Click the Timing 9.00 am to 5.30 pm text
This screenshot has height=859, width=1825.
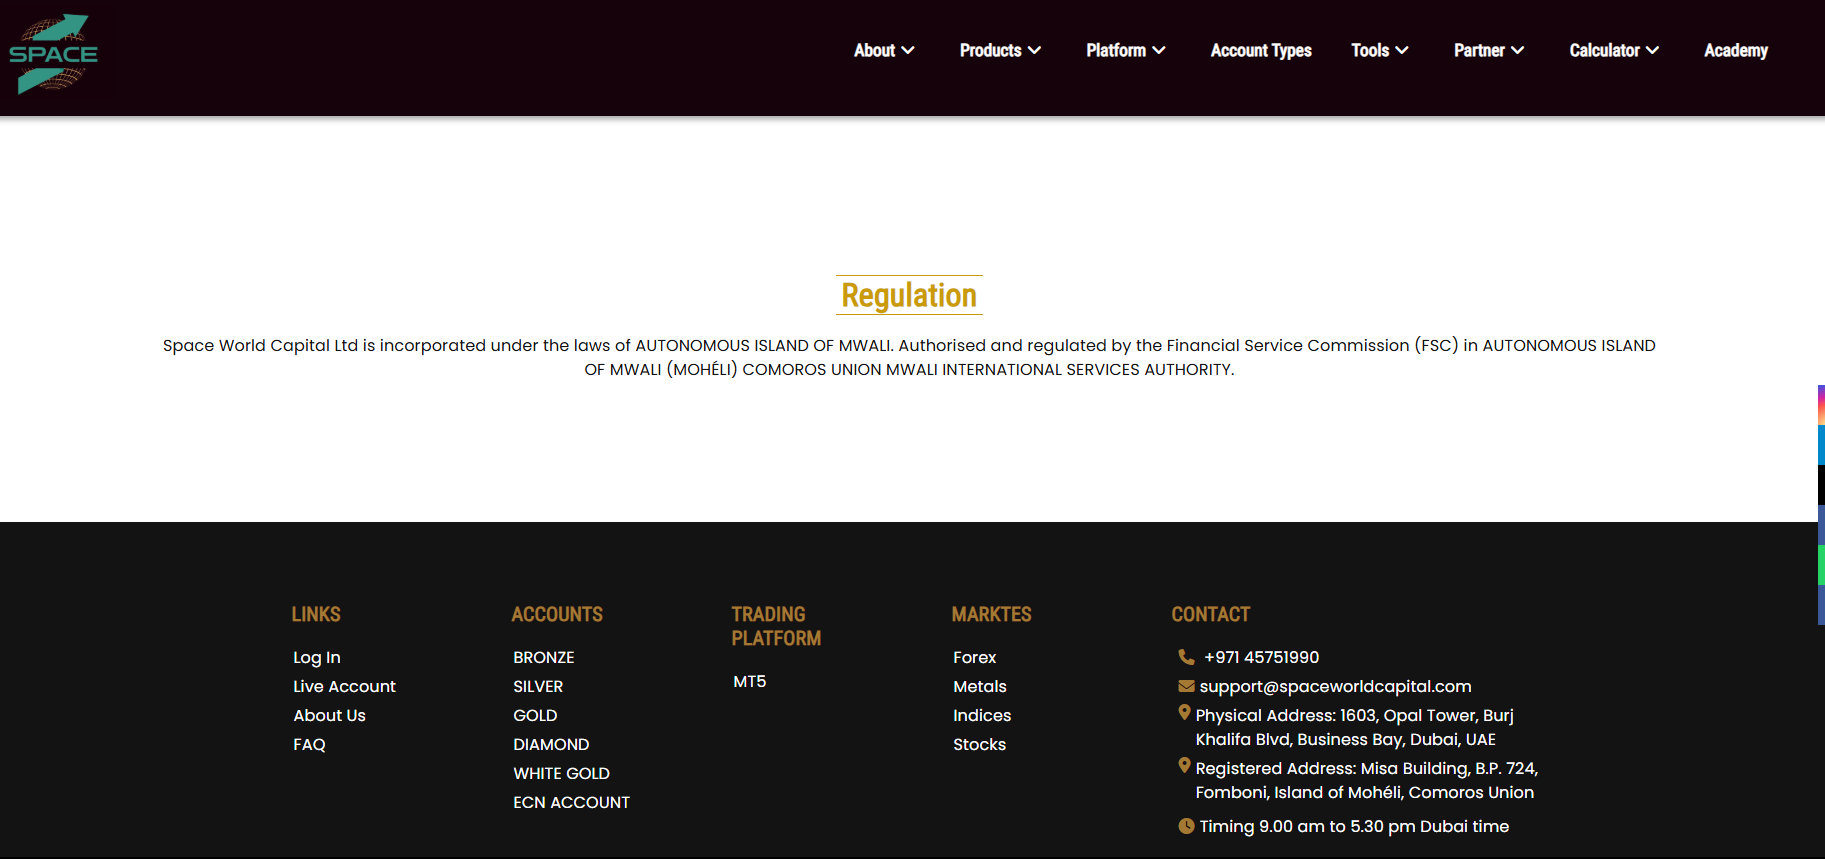click(x=1354, y=826)
